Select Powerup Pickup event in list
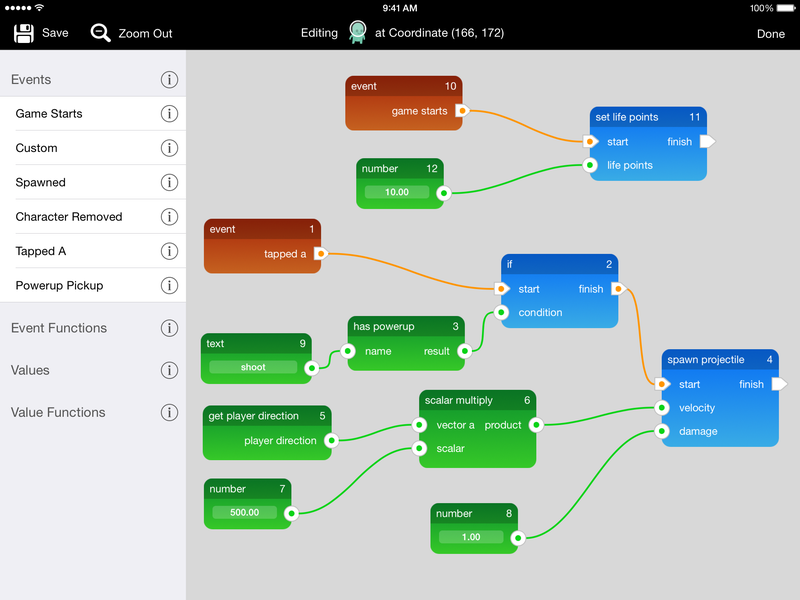 click(93, 285)
